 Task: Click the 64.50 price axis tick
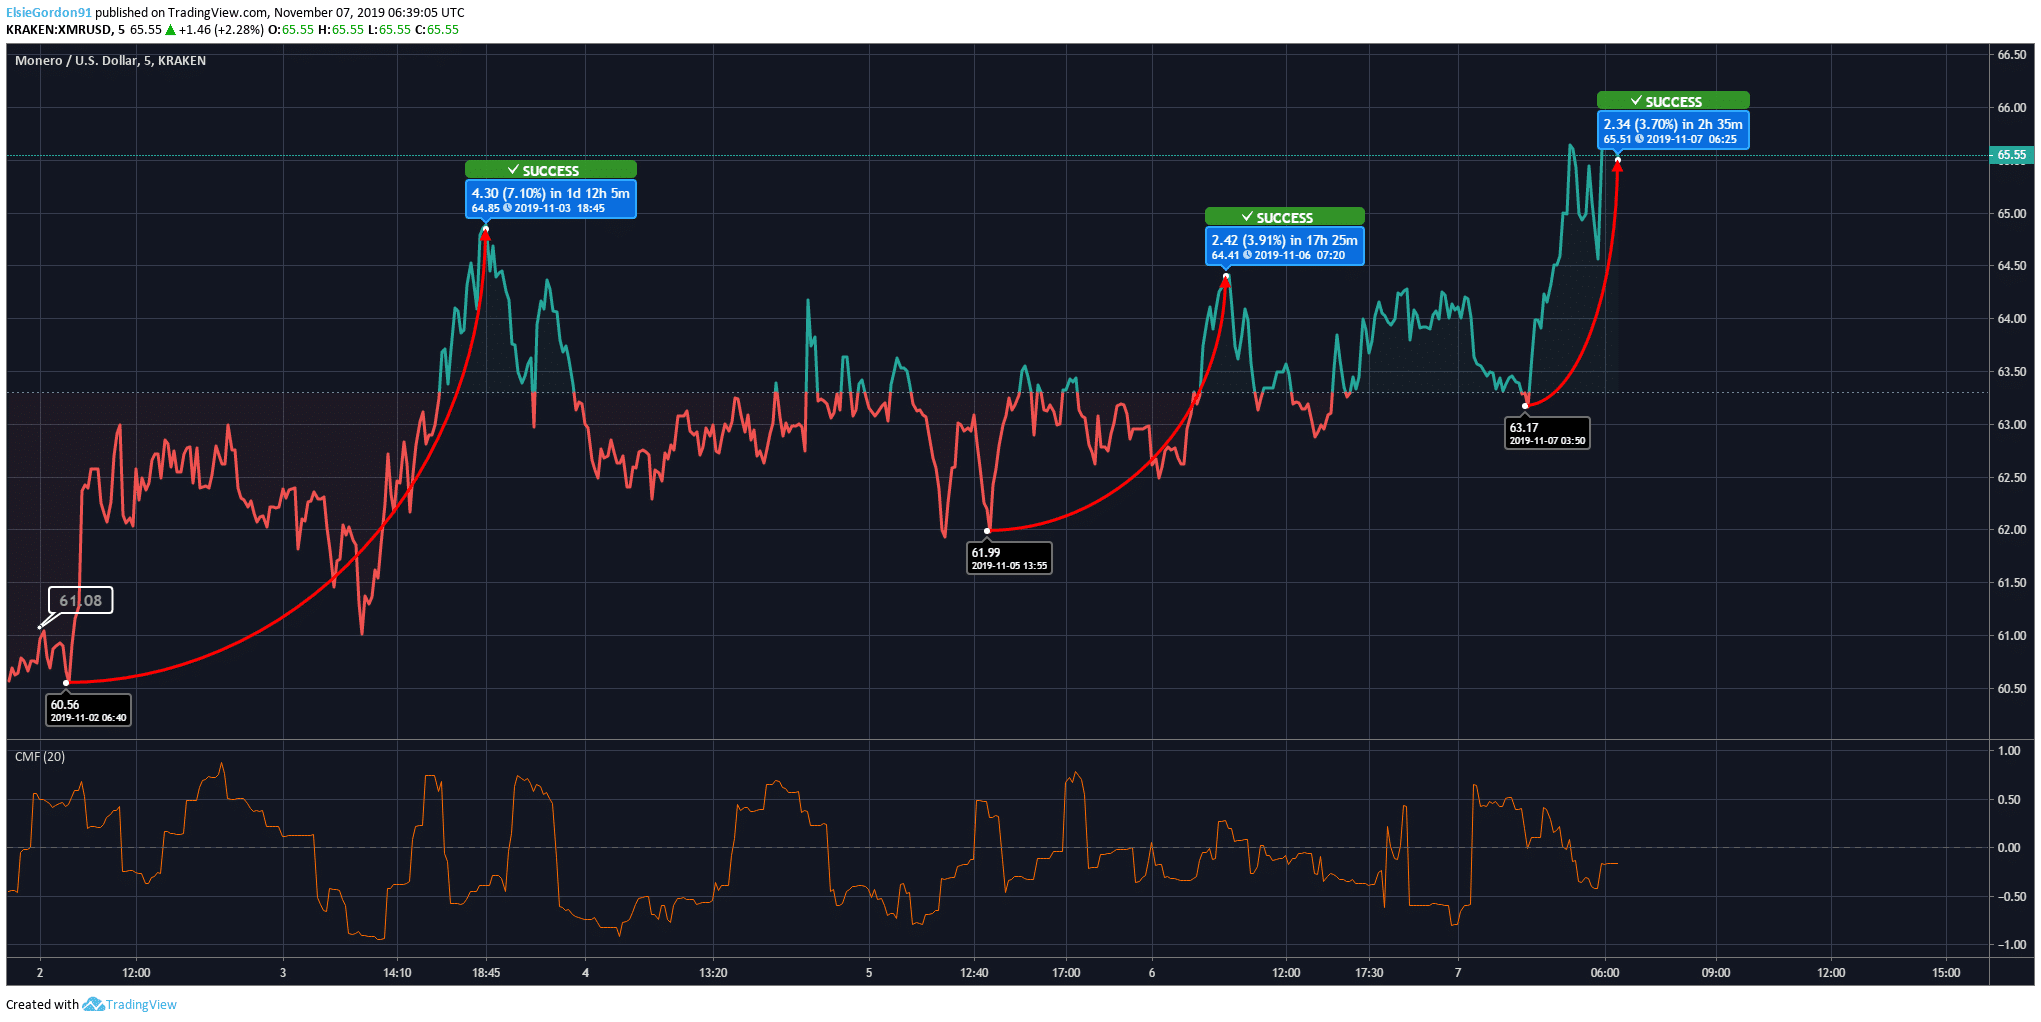click(x=2012, y=266)
